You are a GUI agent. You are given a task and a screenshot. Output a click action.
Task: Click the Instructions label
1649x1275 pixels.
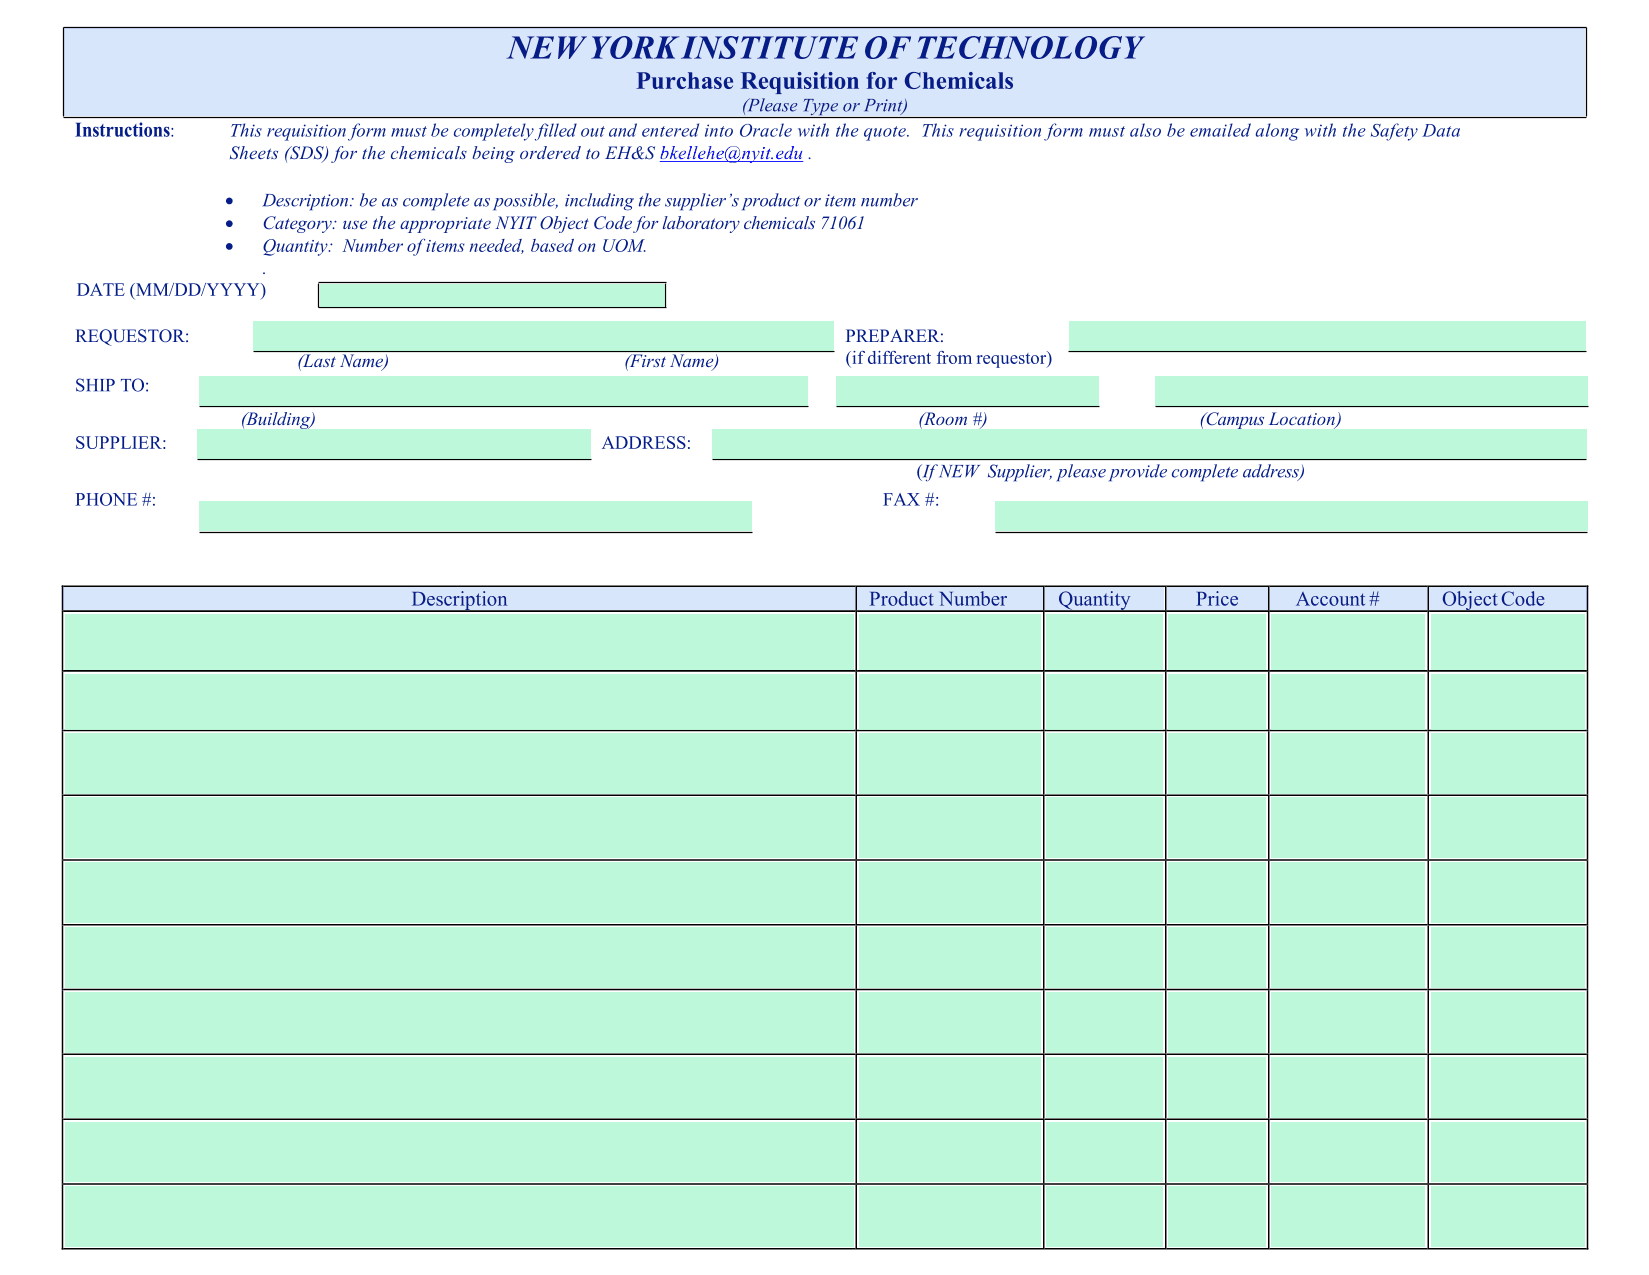click(125, 130)
